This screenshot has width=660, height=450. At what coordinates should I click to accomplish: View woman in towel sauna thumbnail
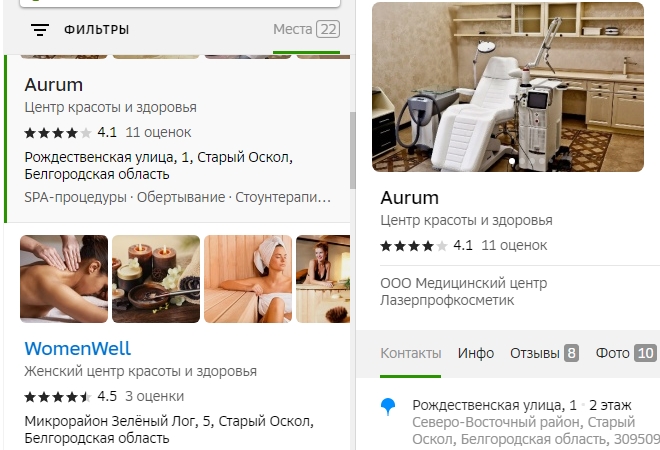[248, 279]
